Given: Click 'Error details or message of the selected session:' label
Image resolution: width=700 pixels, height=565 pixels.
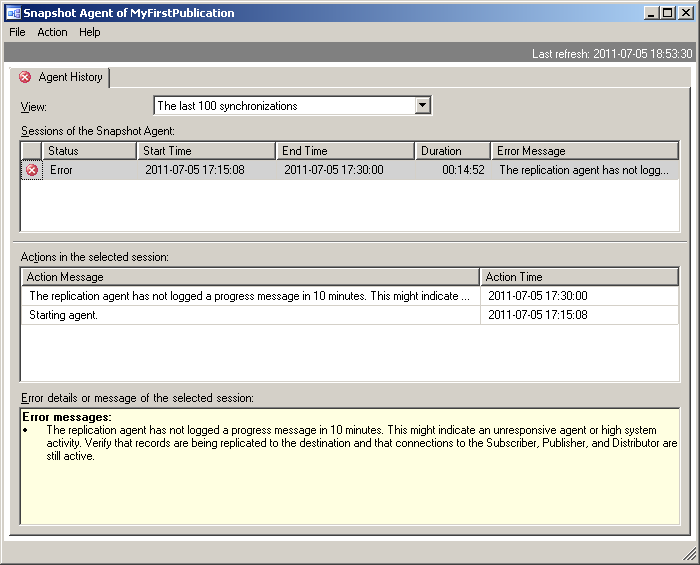Looking at the screenshot, I should [x=137, y=398].
